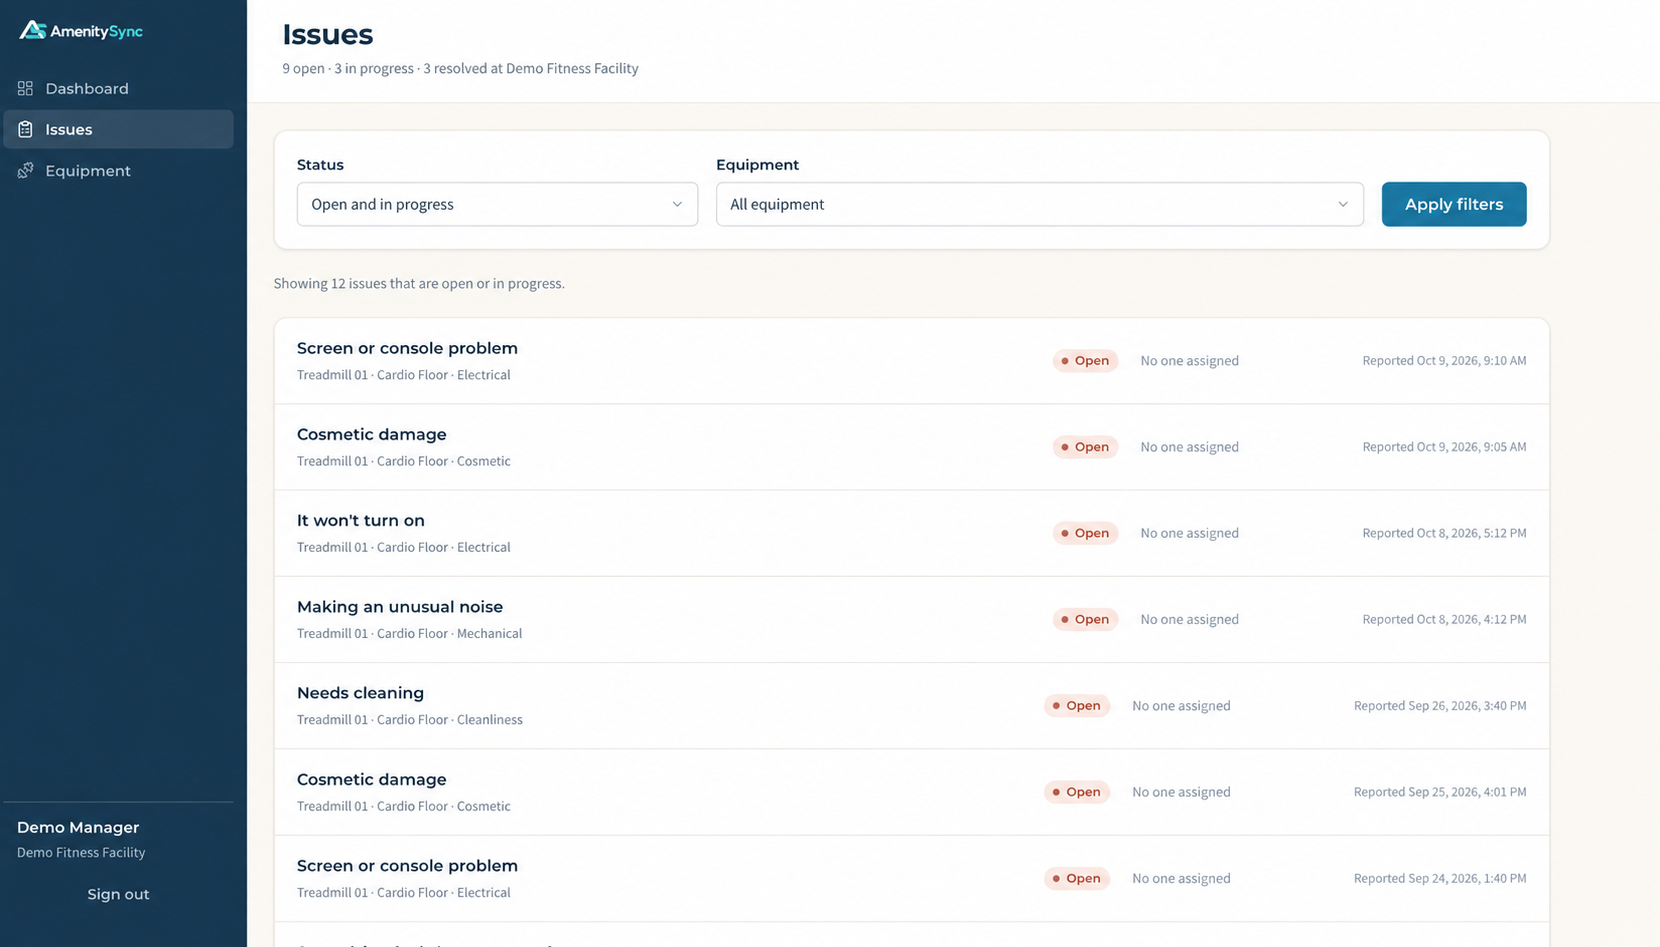The image size is (1660, 947).
Task: Expand the All equipment dropdown
Action: click(x=1039, y=204)
